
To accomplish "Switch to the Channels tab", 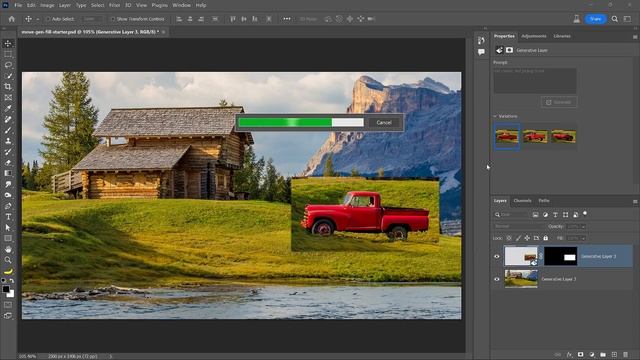I will [x=522, y=201].
